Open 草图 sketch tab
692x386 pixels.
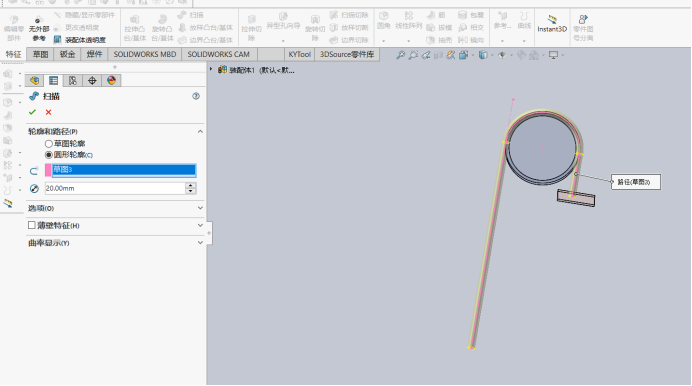[40, 54]
